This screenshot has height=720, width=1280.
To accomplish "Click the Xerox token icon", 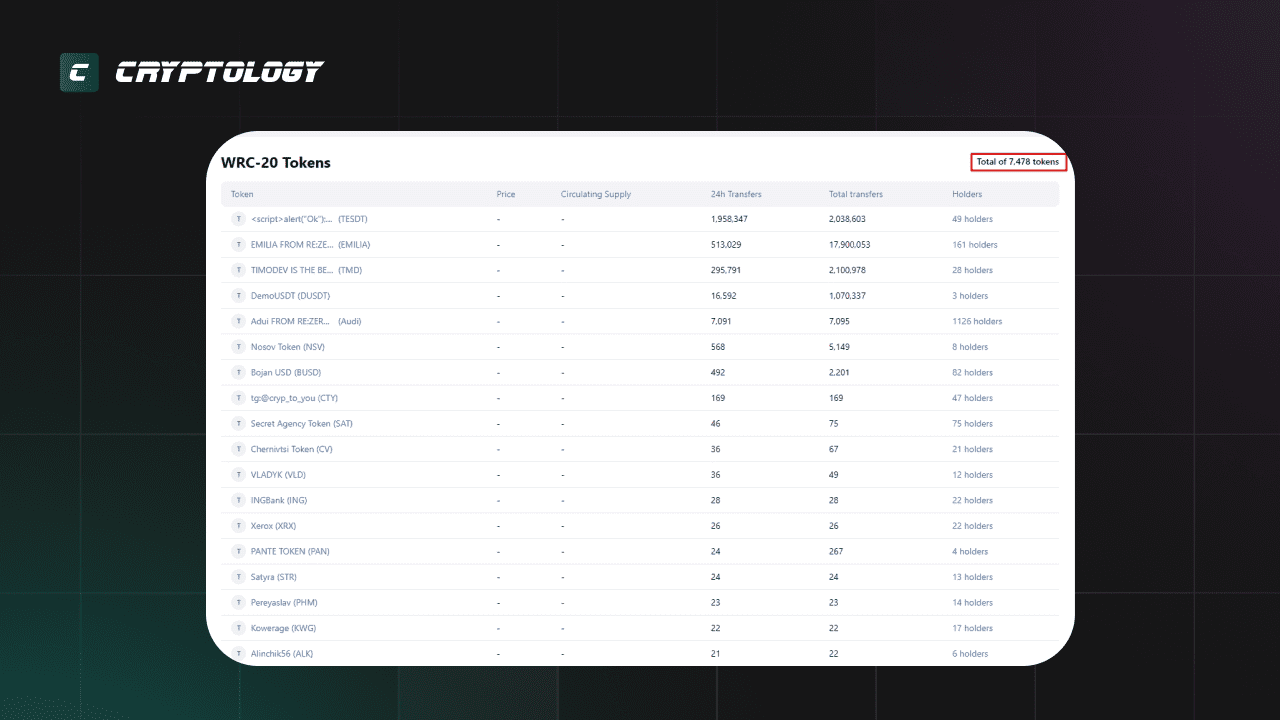I will point(238,526).
